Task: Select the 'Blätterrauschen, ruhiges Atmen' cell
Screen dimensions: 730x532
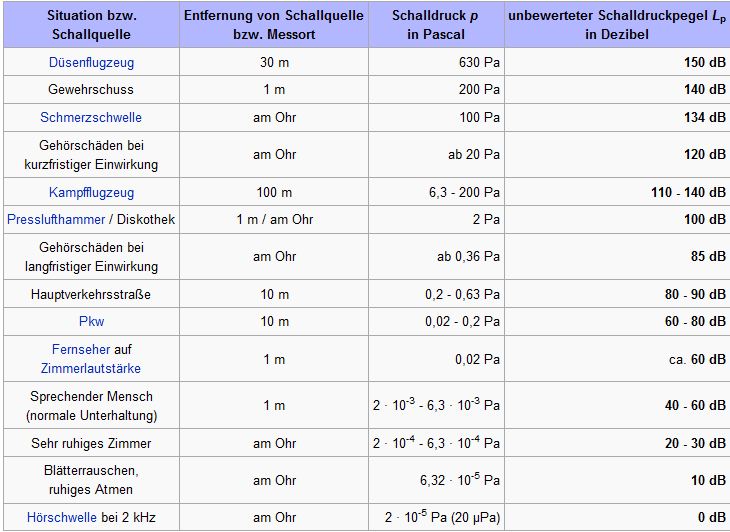Action: click(x=91, y=480)
